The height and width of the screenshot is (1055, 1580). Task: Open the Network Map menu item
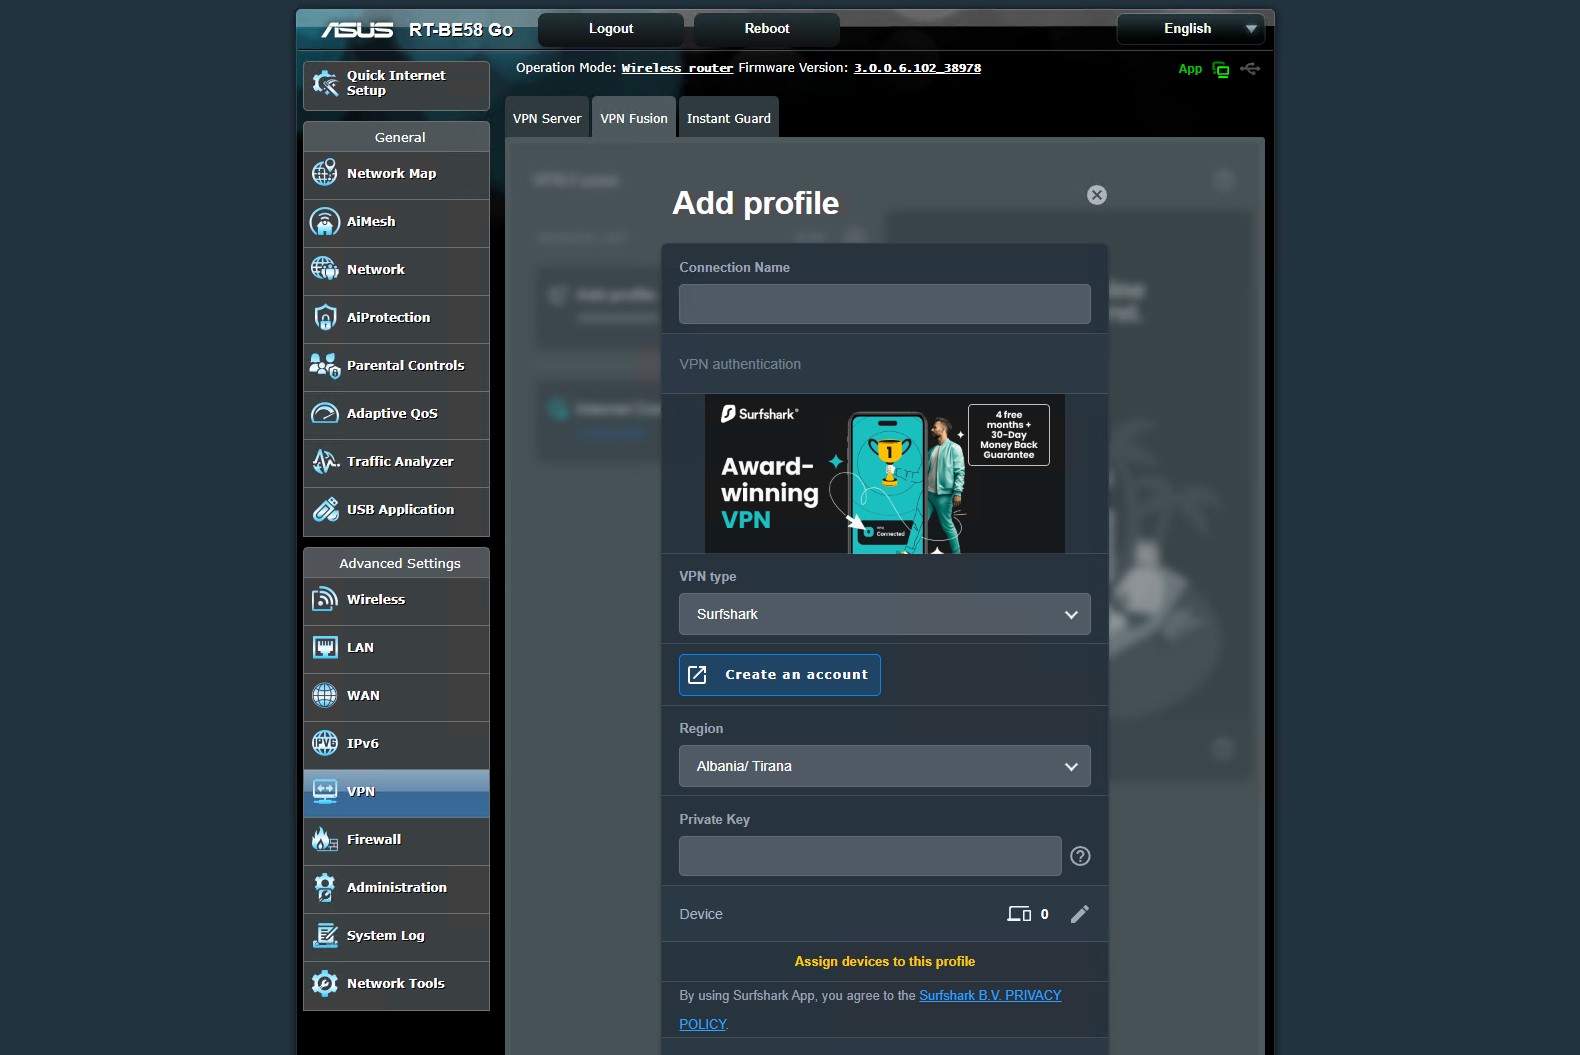[397, 174]
